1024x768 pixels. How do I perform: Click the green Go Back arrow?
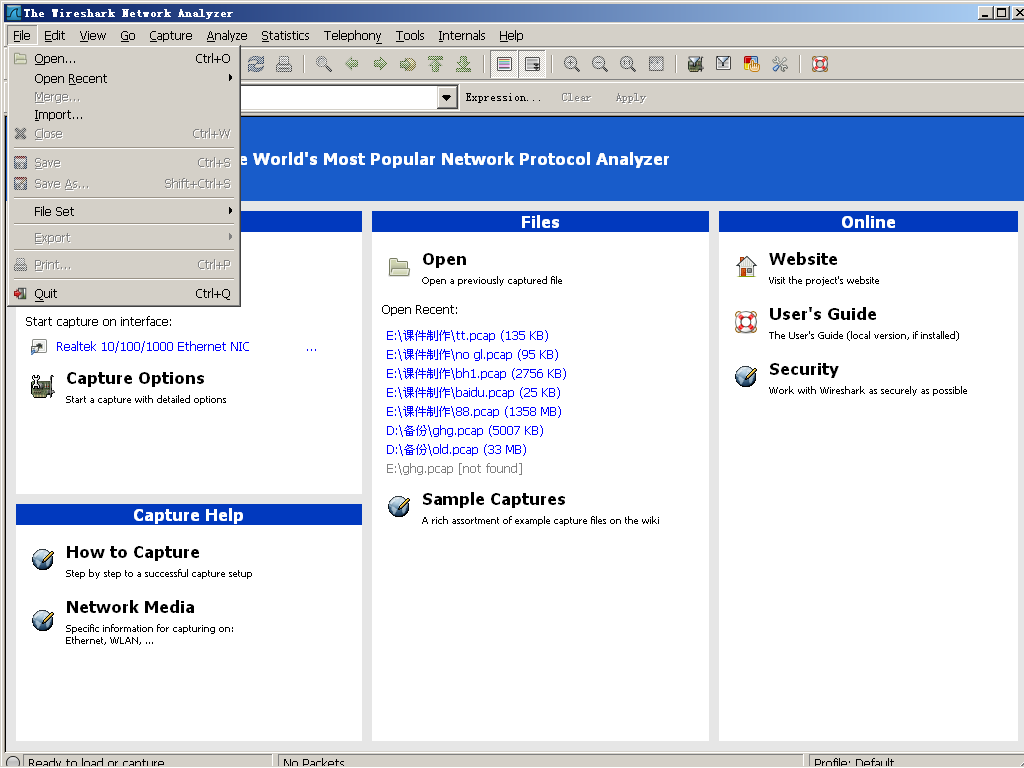(352, 64)
